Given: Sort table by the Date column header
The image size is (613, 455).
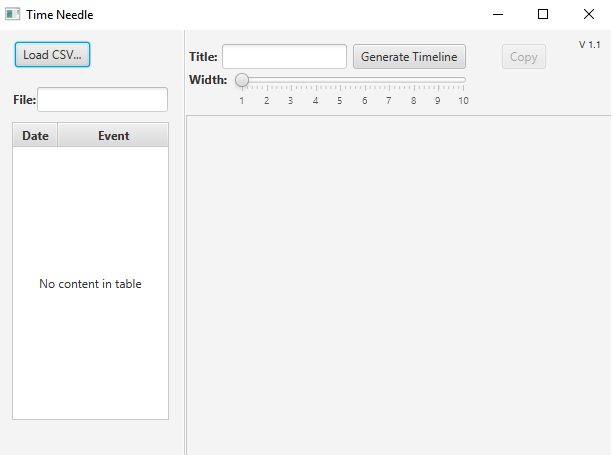Looking at the screenshot, I should click(x=35, y=136).
